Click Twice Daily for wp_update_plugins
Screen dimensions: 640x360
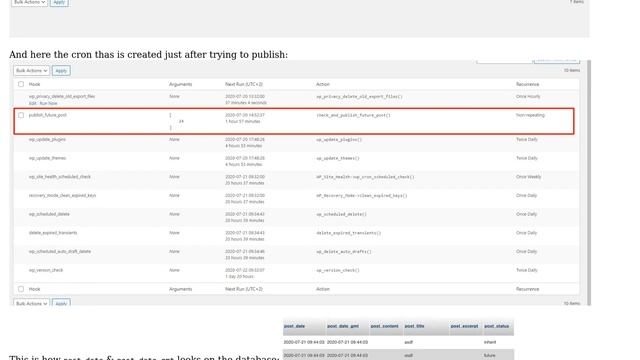point(527,139)
